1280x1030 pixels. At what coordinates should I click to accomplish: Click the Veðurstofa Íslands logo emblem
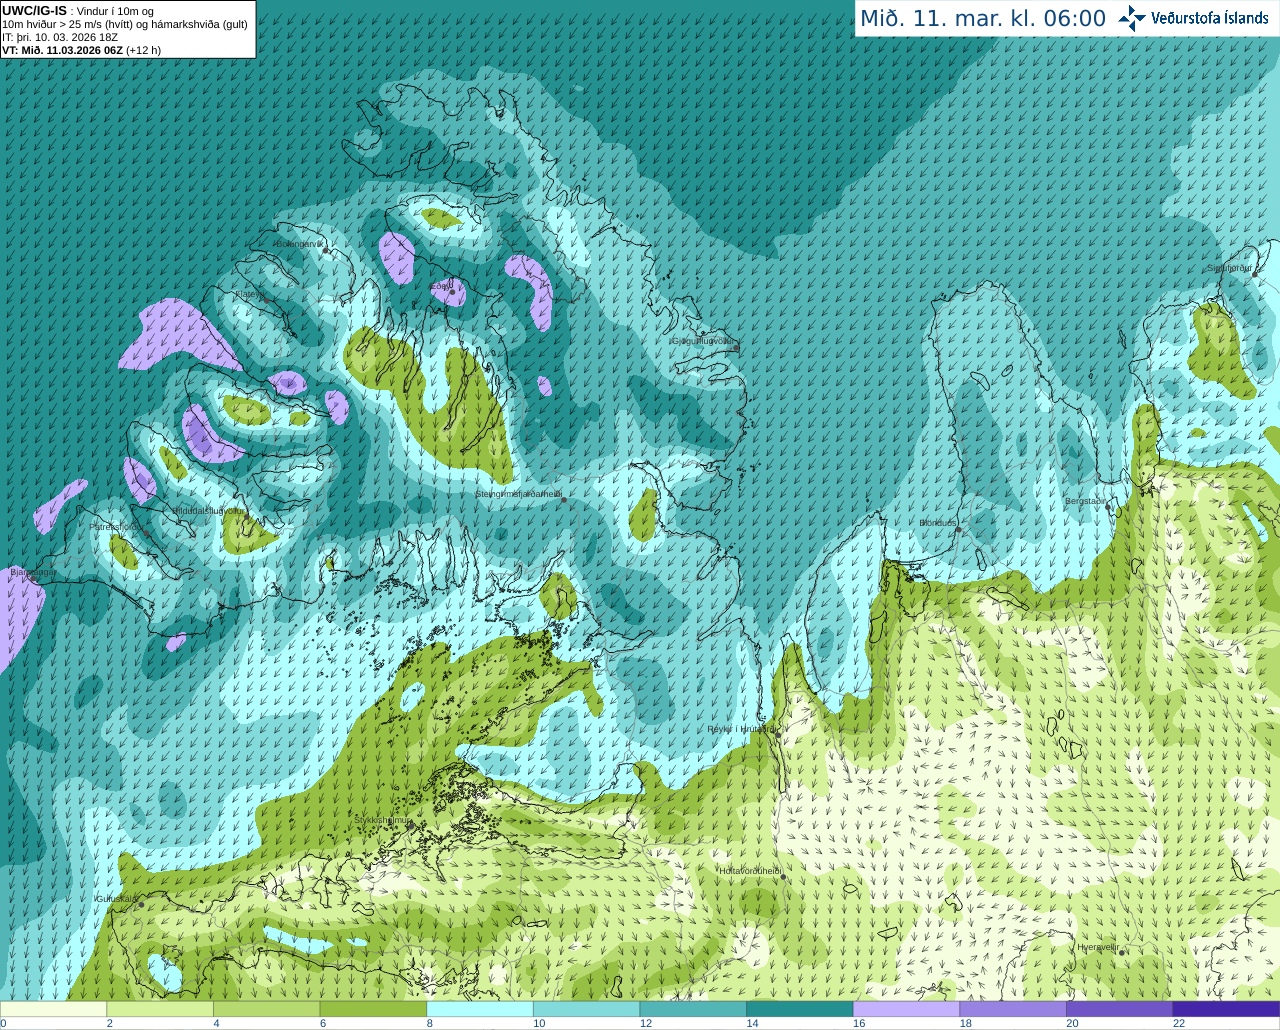pyautogui.click(x=1132, y=18)
